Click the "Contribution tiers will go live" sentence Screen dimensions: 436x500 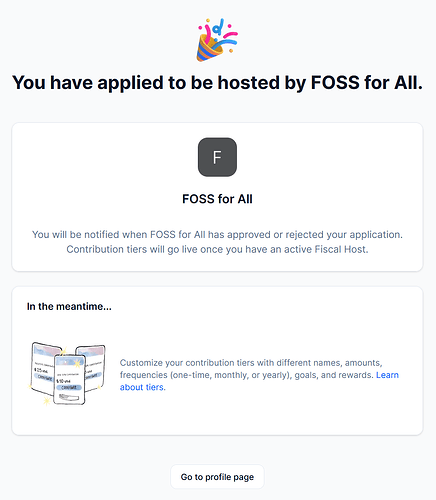coord(217,249)
